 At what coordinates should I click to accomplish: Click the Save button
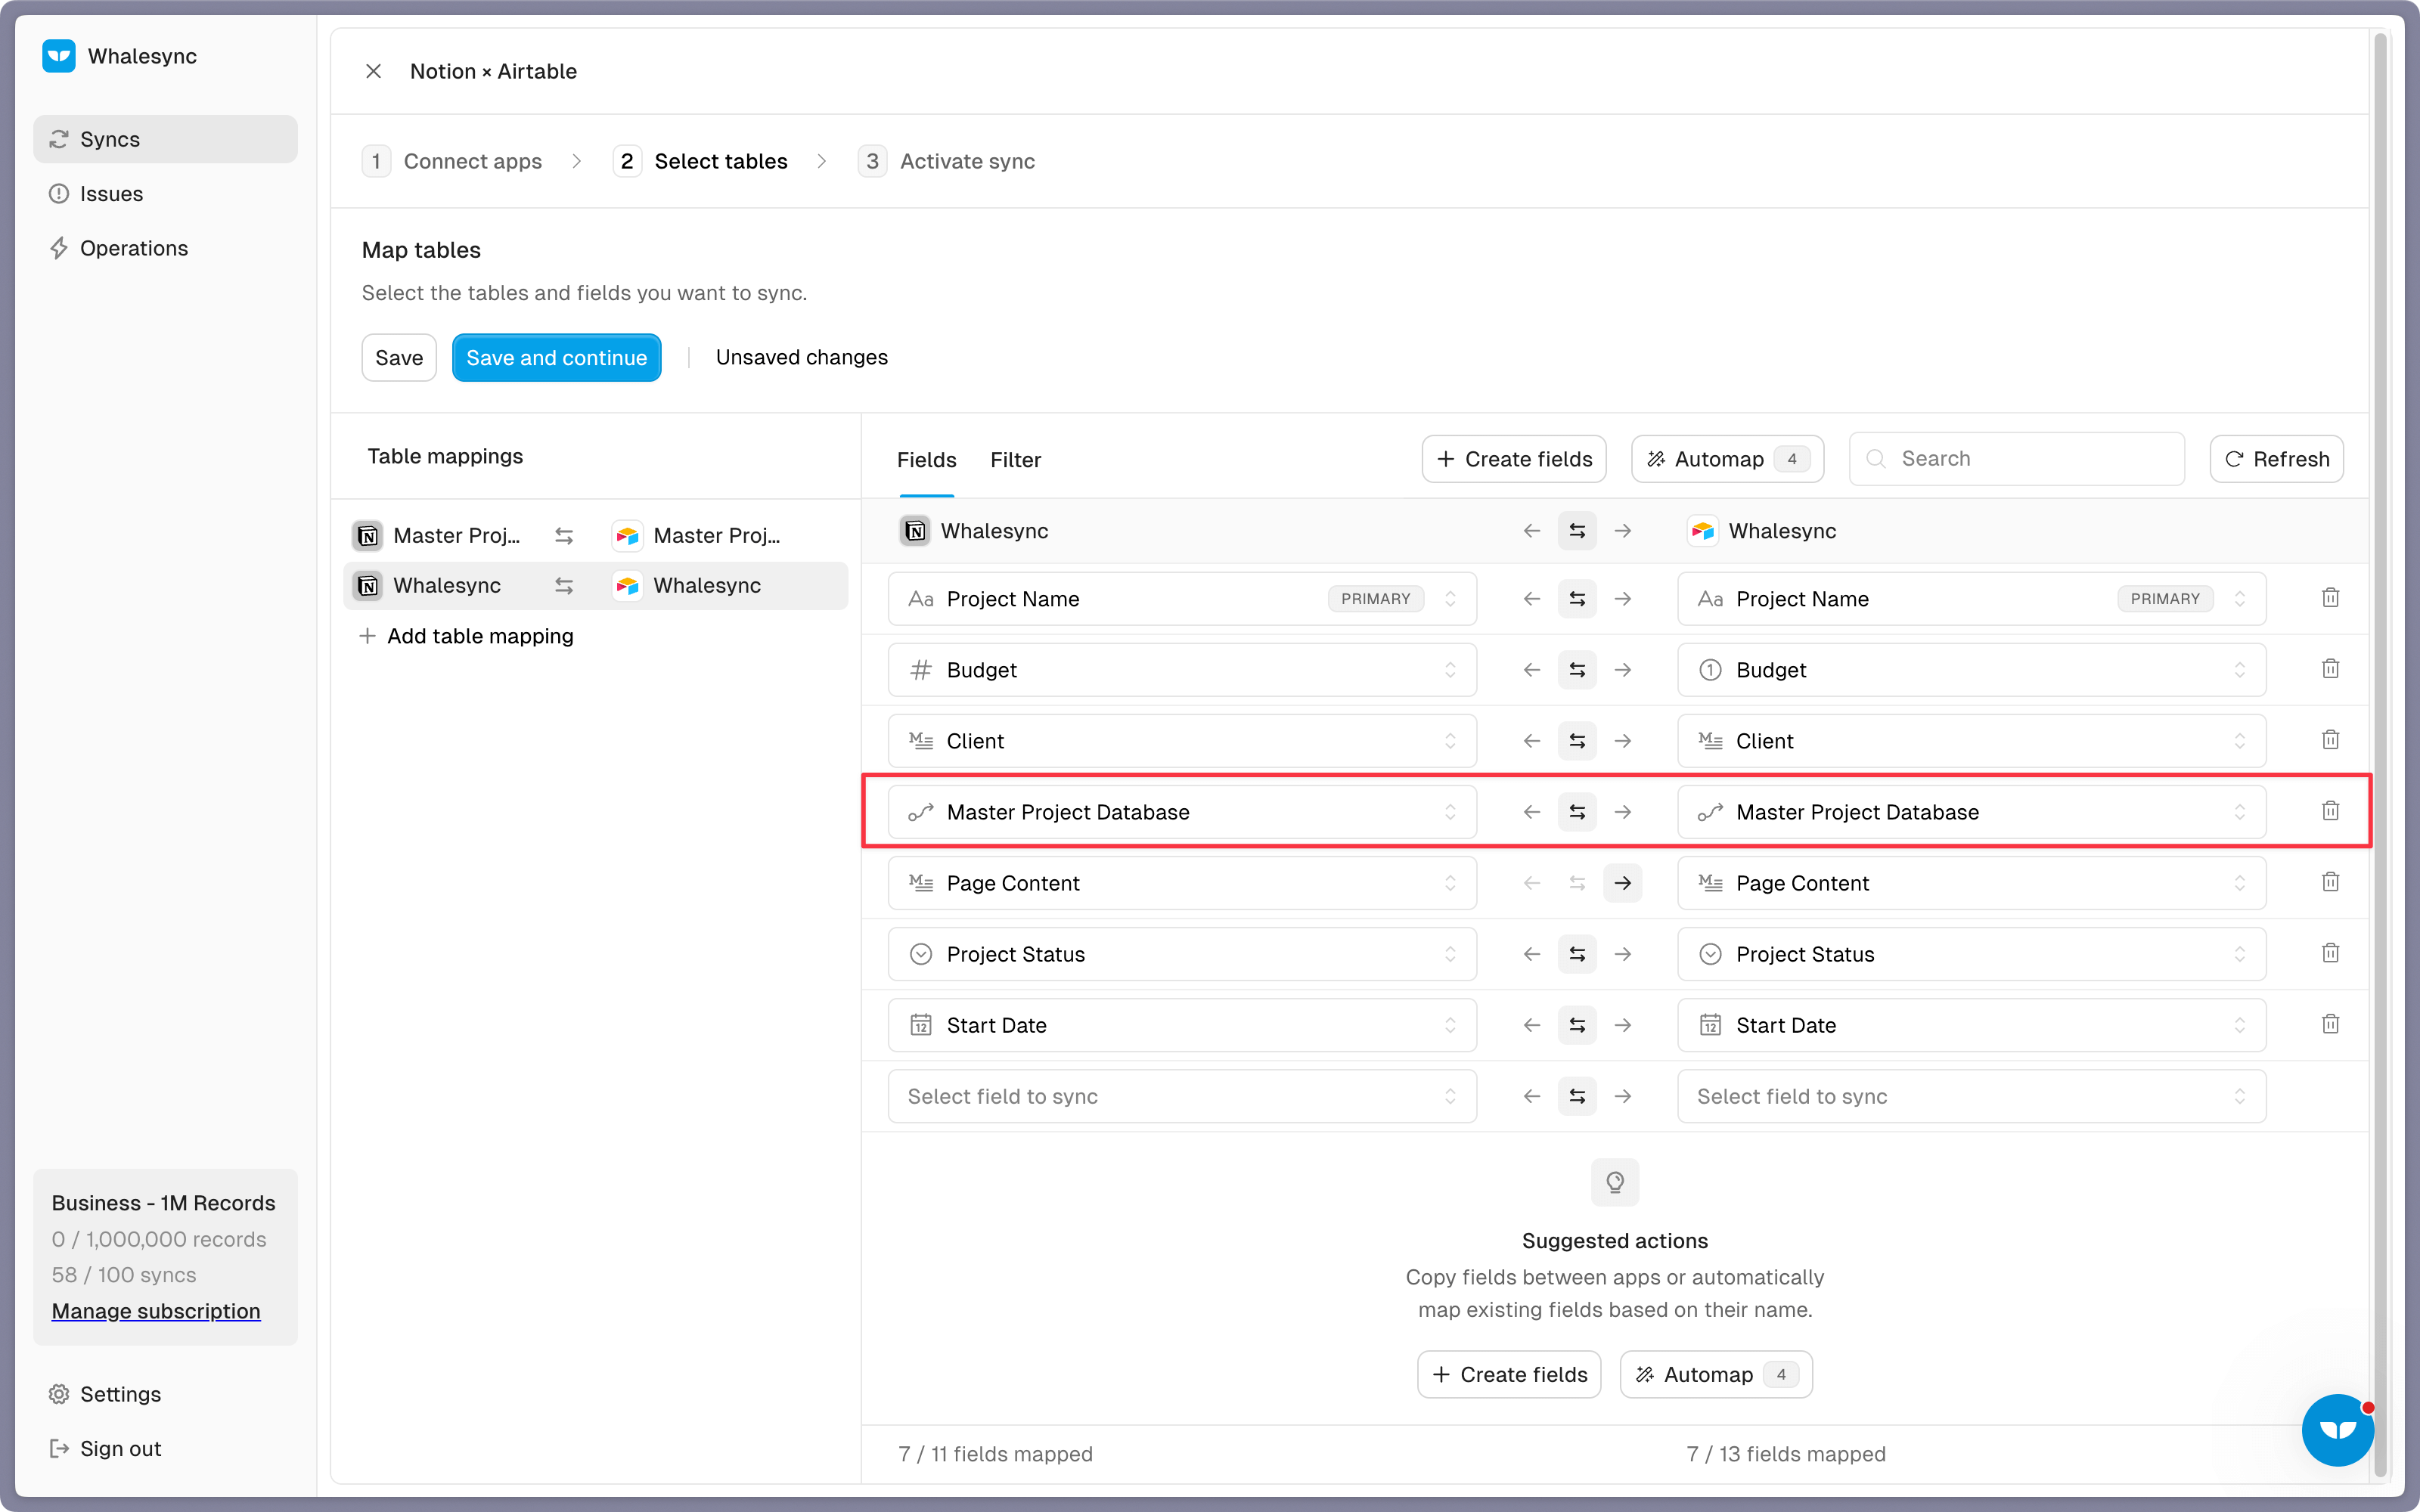[x=399, y=357]
